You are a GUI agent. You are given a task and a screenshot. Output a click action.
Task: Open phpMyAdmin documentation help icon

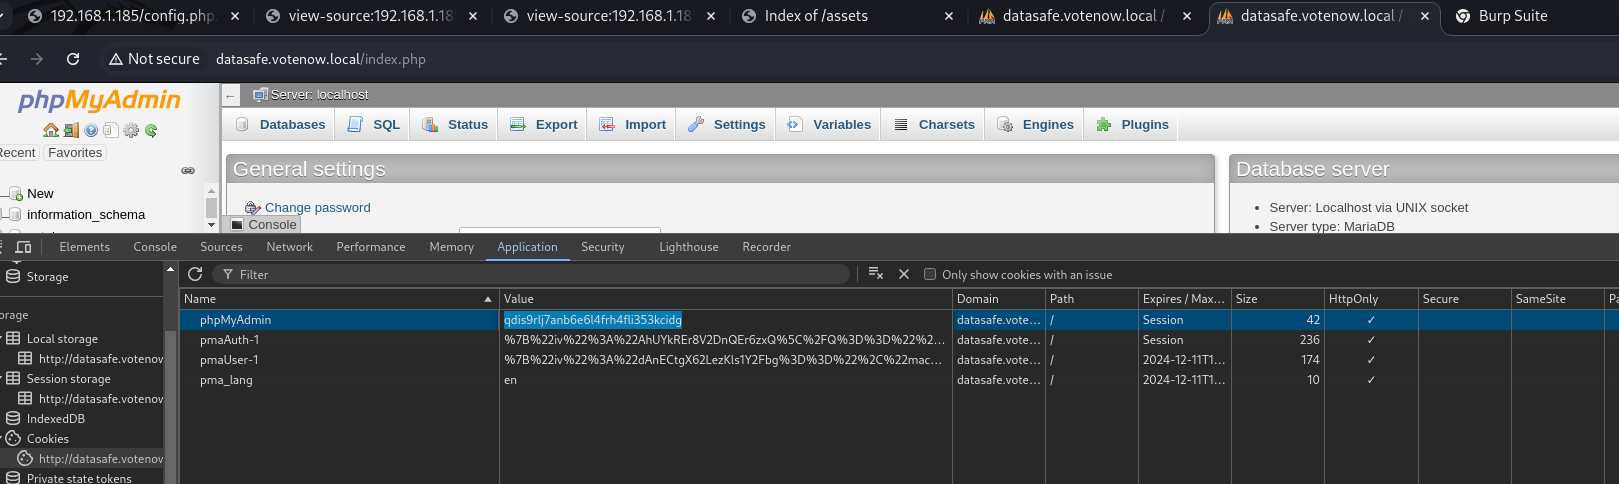91,130
